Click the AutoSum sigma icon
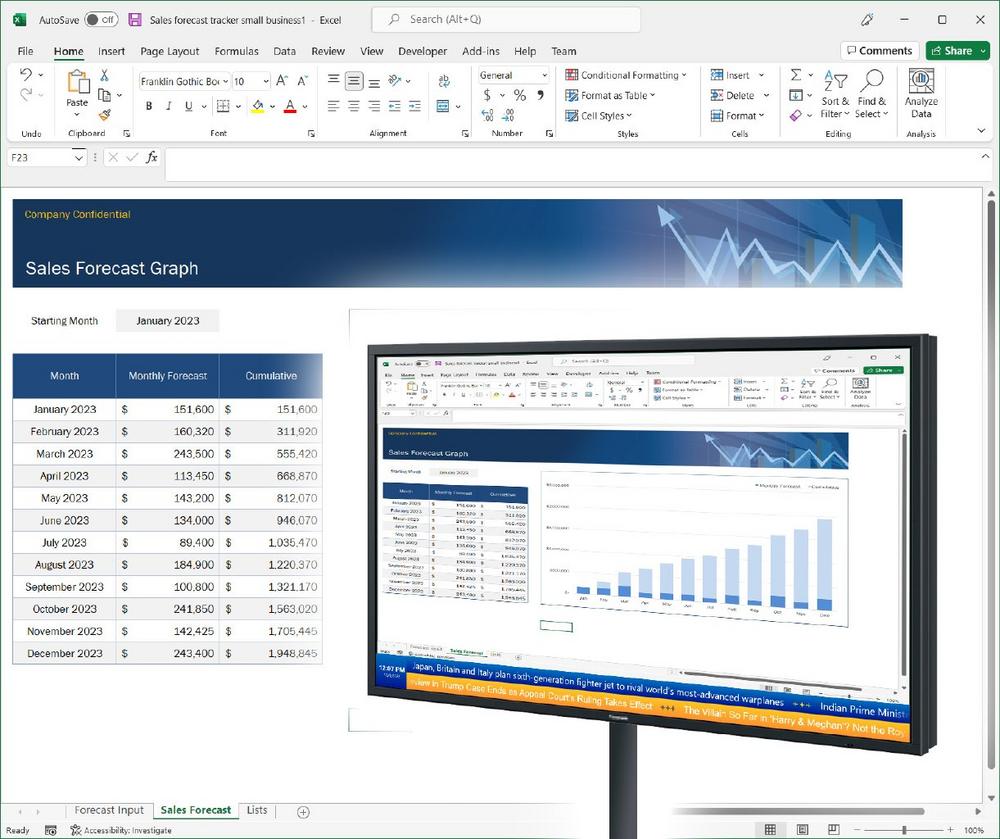Viewport: 1000px width, 839px height. [796, 75]
